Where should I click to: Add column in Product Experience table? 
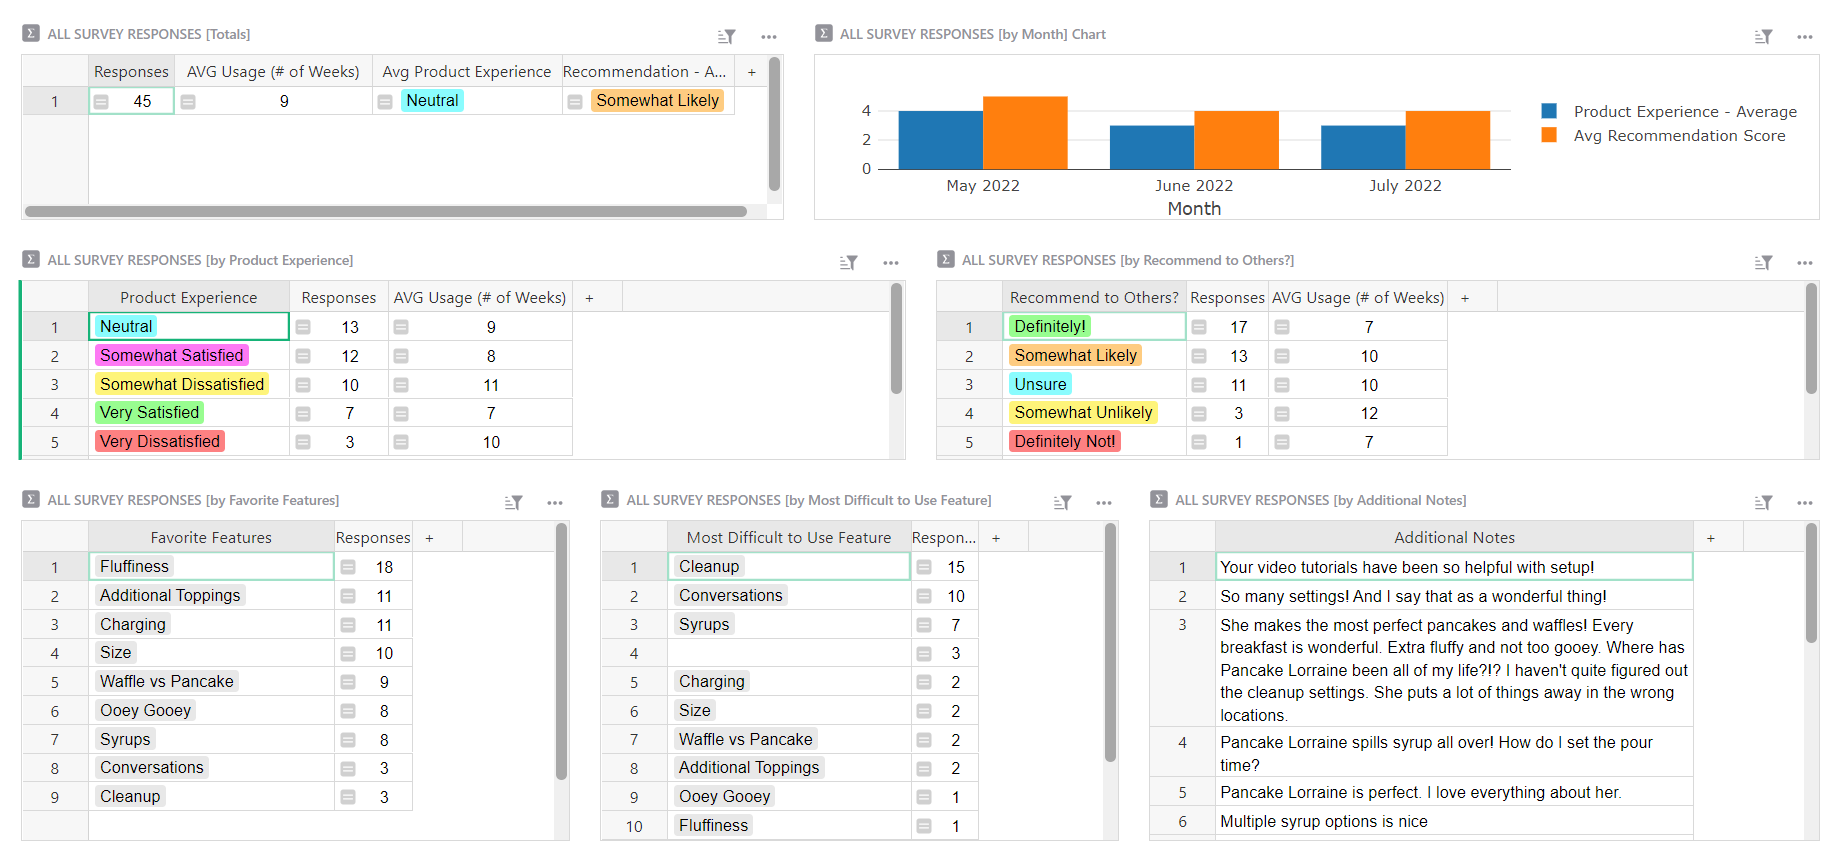589,298
